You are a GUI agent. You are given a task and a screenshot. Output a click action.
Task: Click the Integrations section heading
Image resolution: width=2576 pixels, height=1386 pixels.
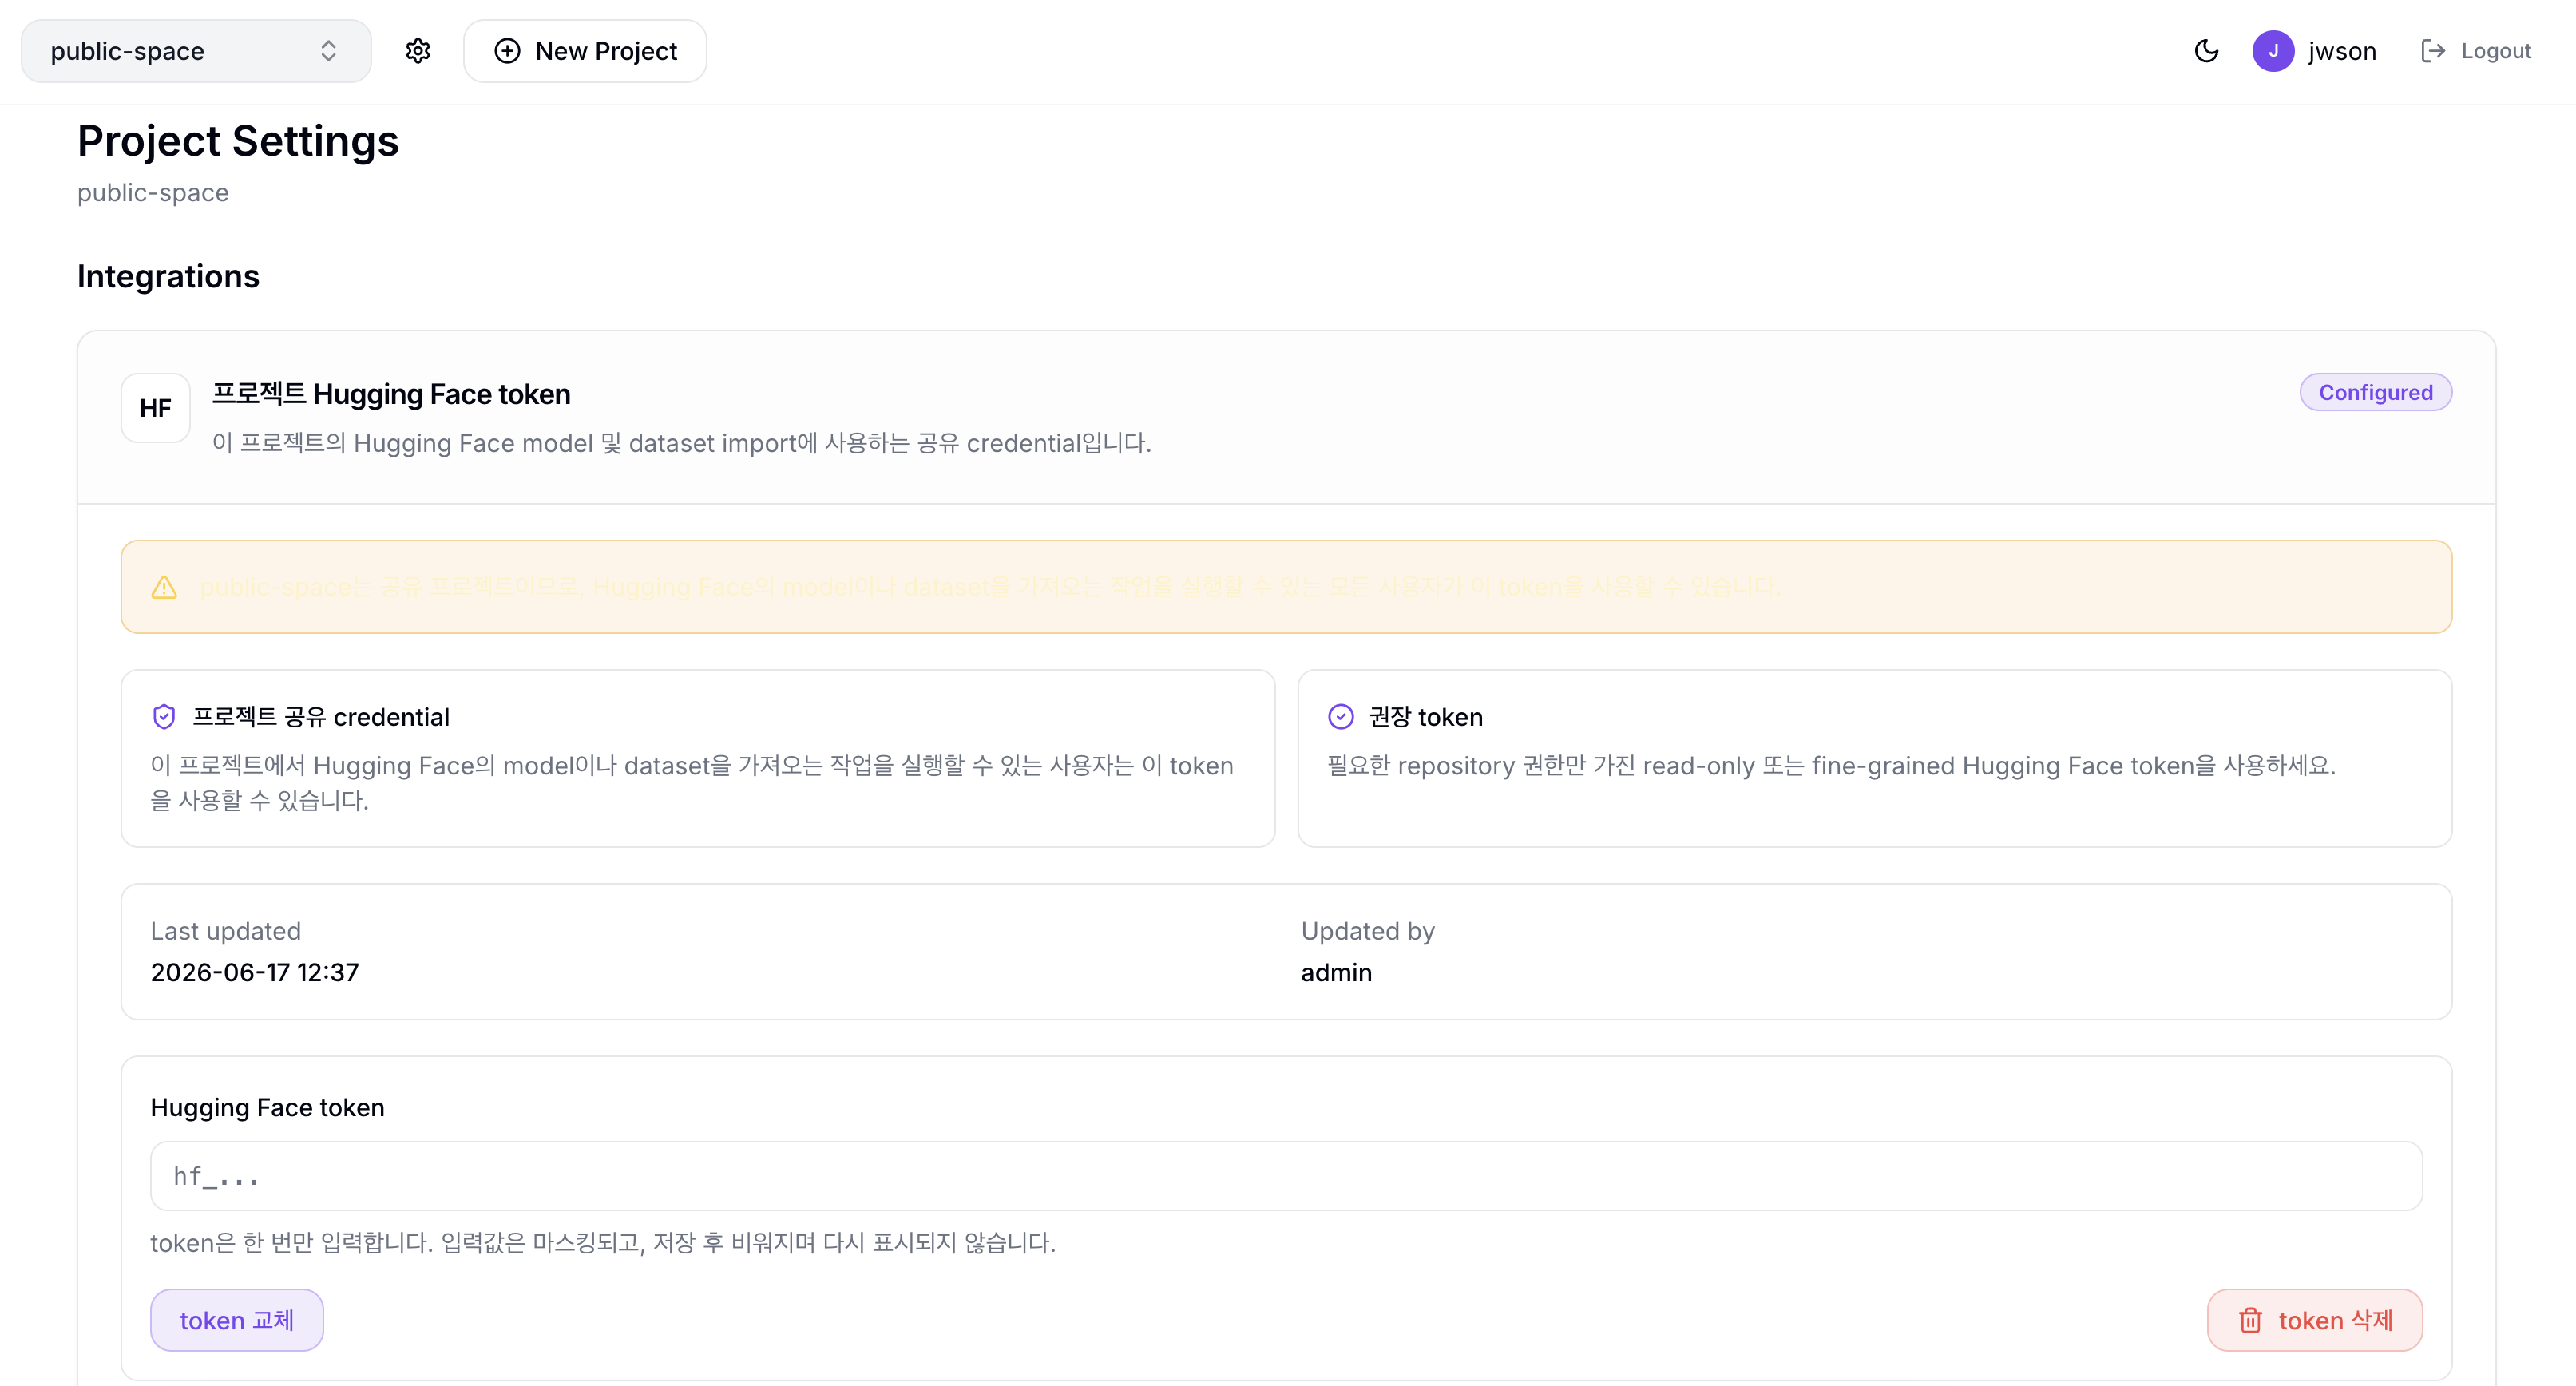point(168,276)
